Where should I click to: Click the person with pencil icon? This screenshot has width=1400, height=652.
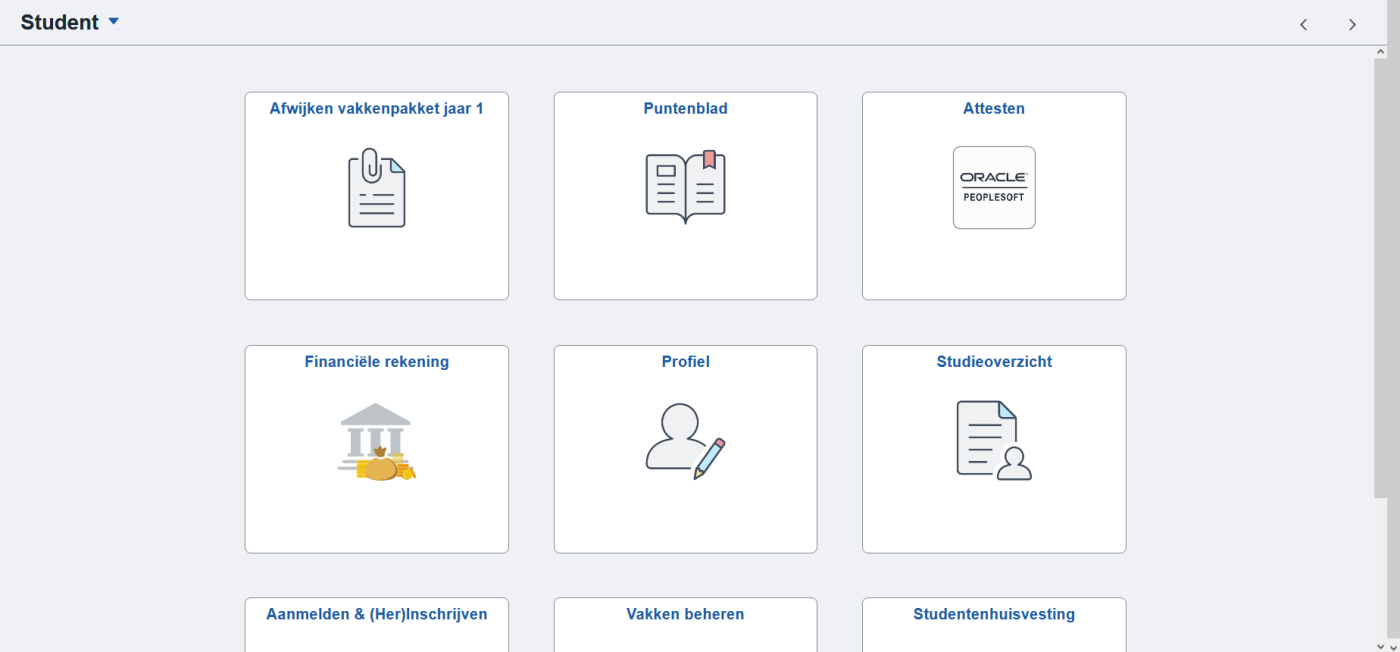685,441
